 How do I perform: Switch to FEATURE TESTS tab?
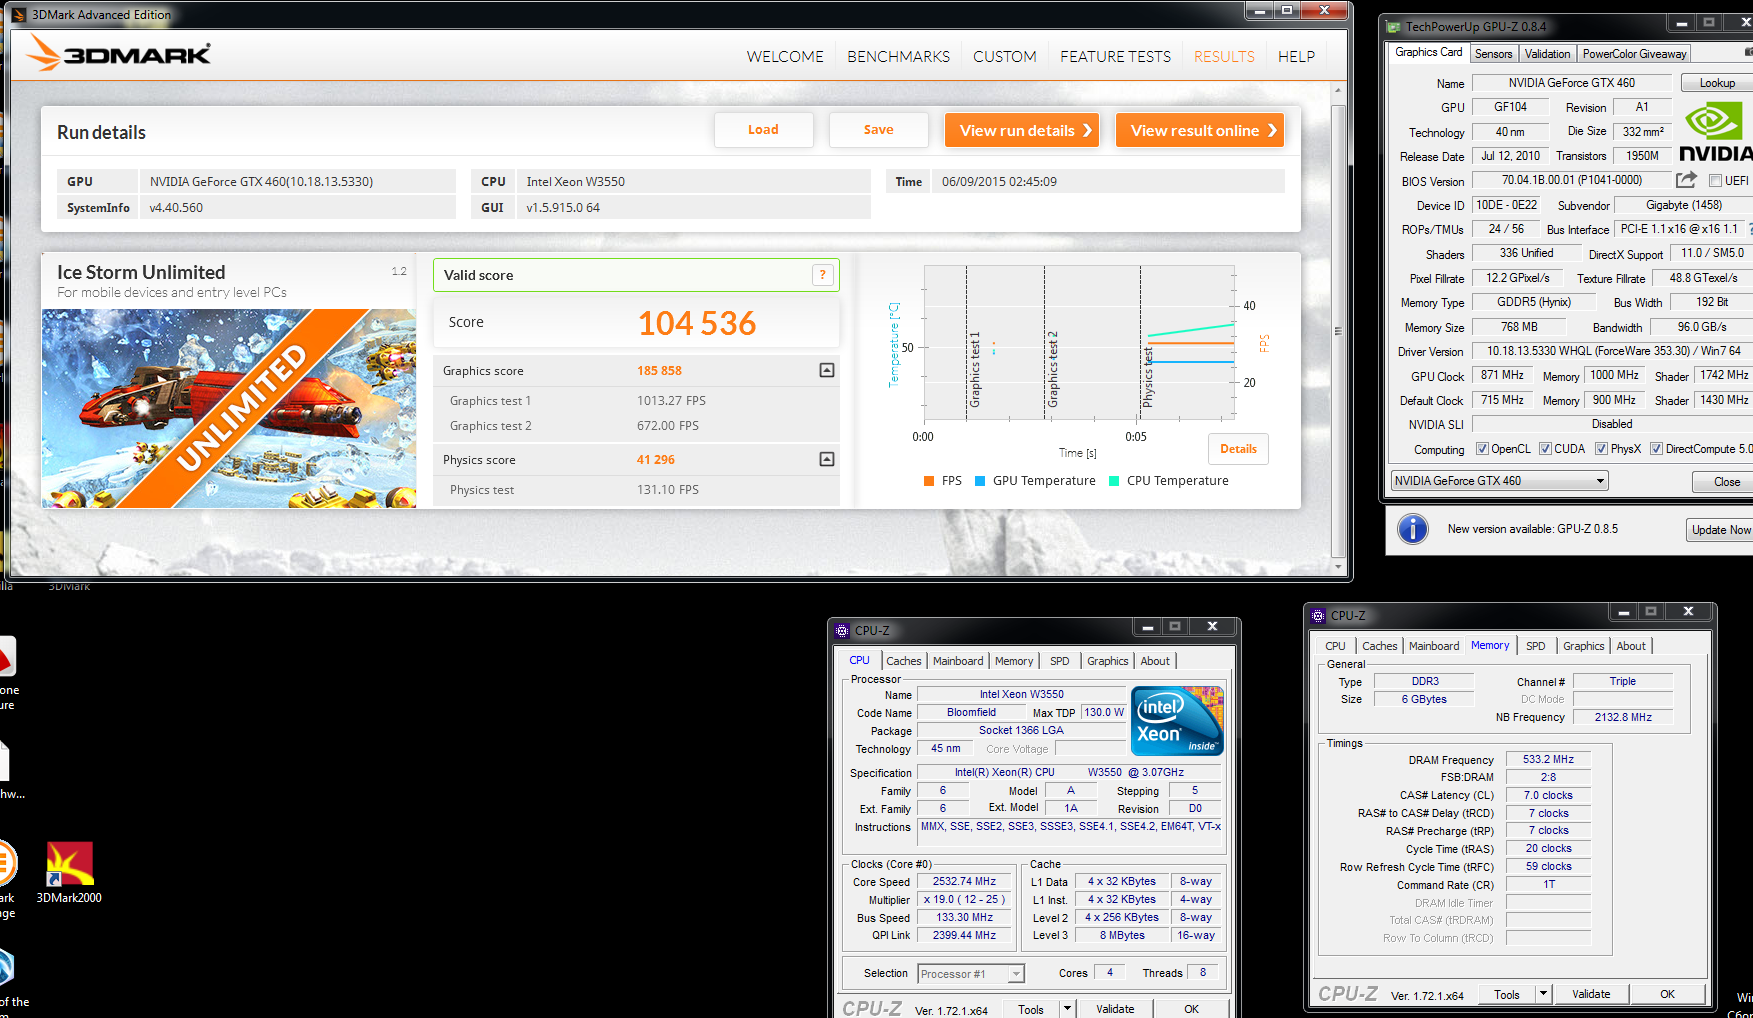click(1115, 57)
